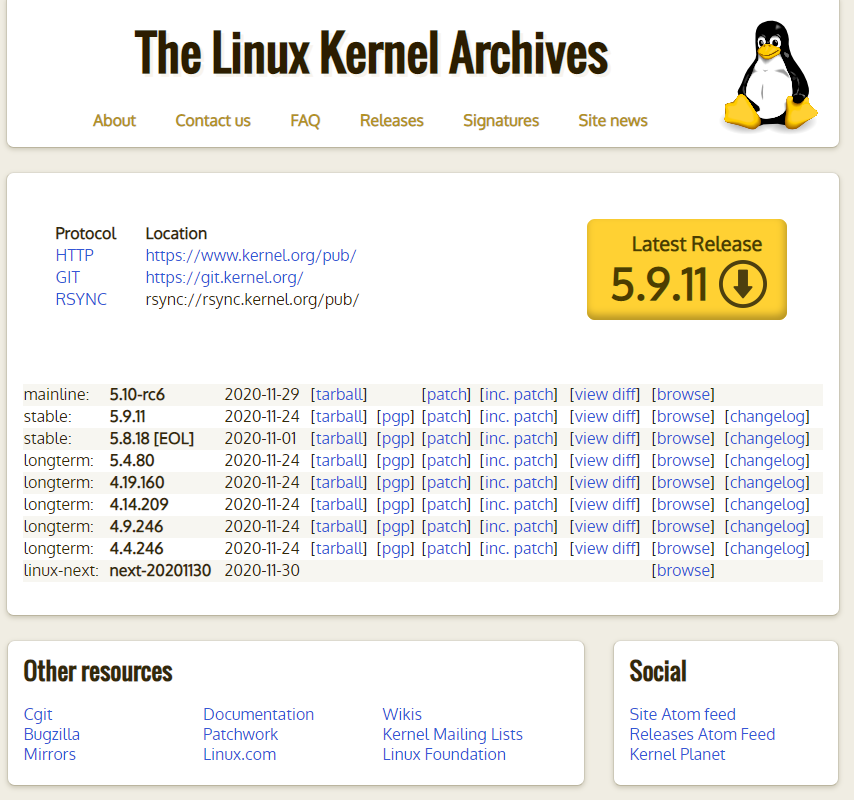Click the Tux penguin logo
The width and height of the screenshot is (854, 800).
point(771,75)
